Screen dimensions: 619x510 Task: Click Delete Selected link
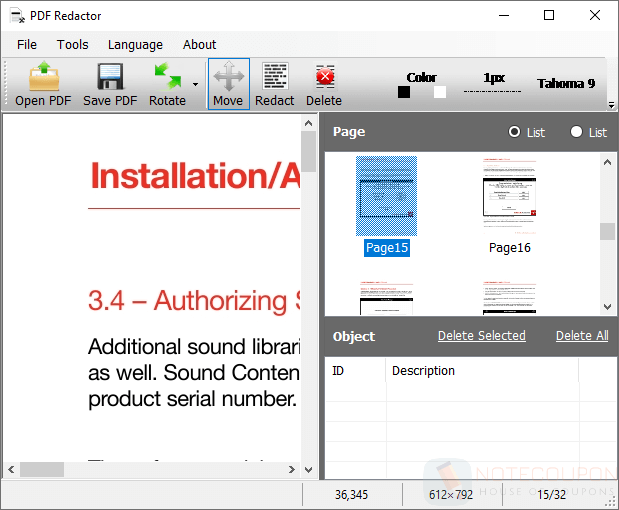[482, 336]
